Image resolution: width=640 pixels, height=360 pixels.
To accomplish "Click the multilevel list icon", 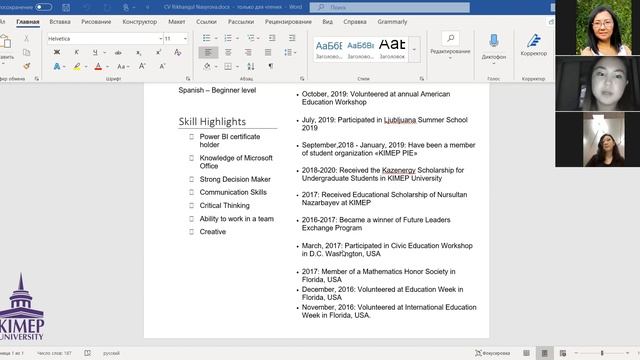I will pyautogui.click(x=251, y=38).
